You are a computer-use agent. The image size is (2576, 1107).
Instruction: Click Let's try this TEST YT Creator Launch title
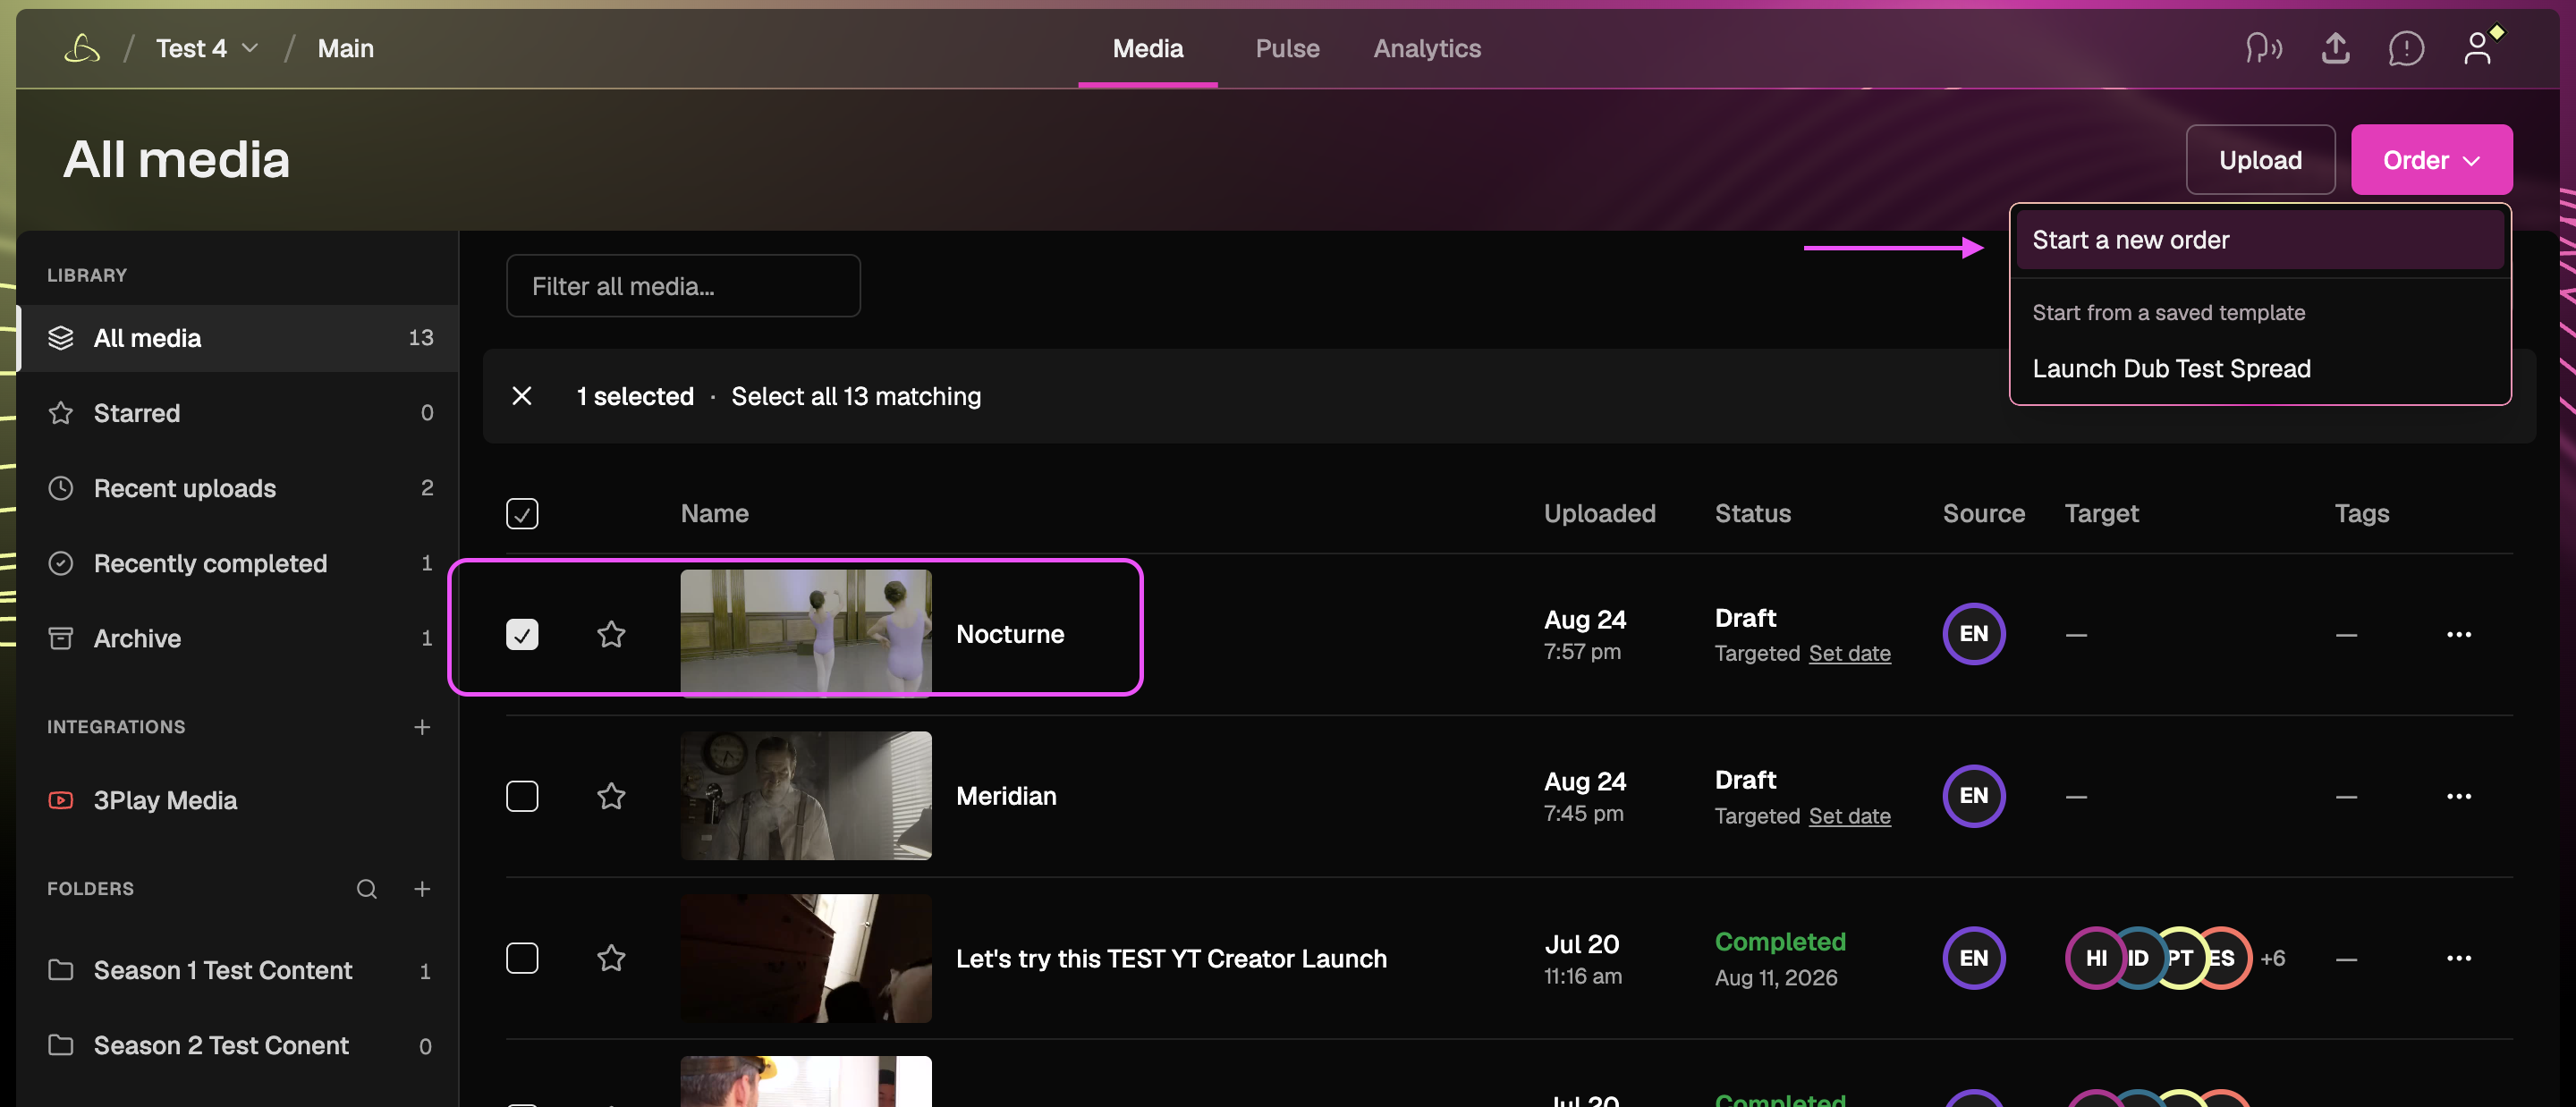[x=1171, y=958]
